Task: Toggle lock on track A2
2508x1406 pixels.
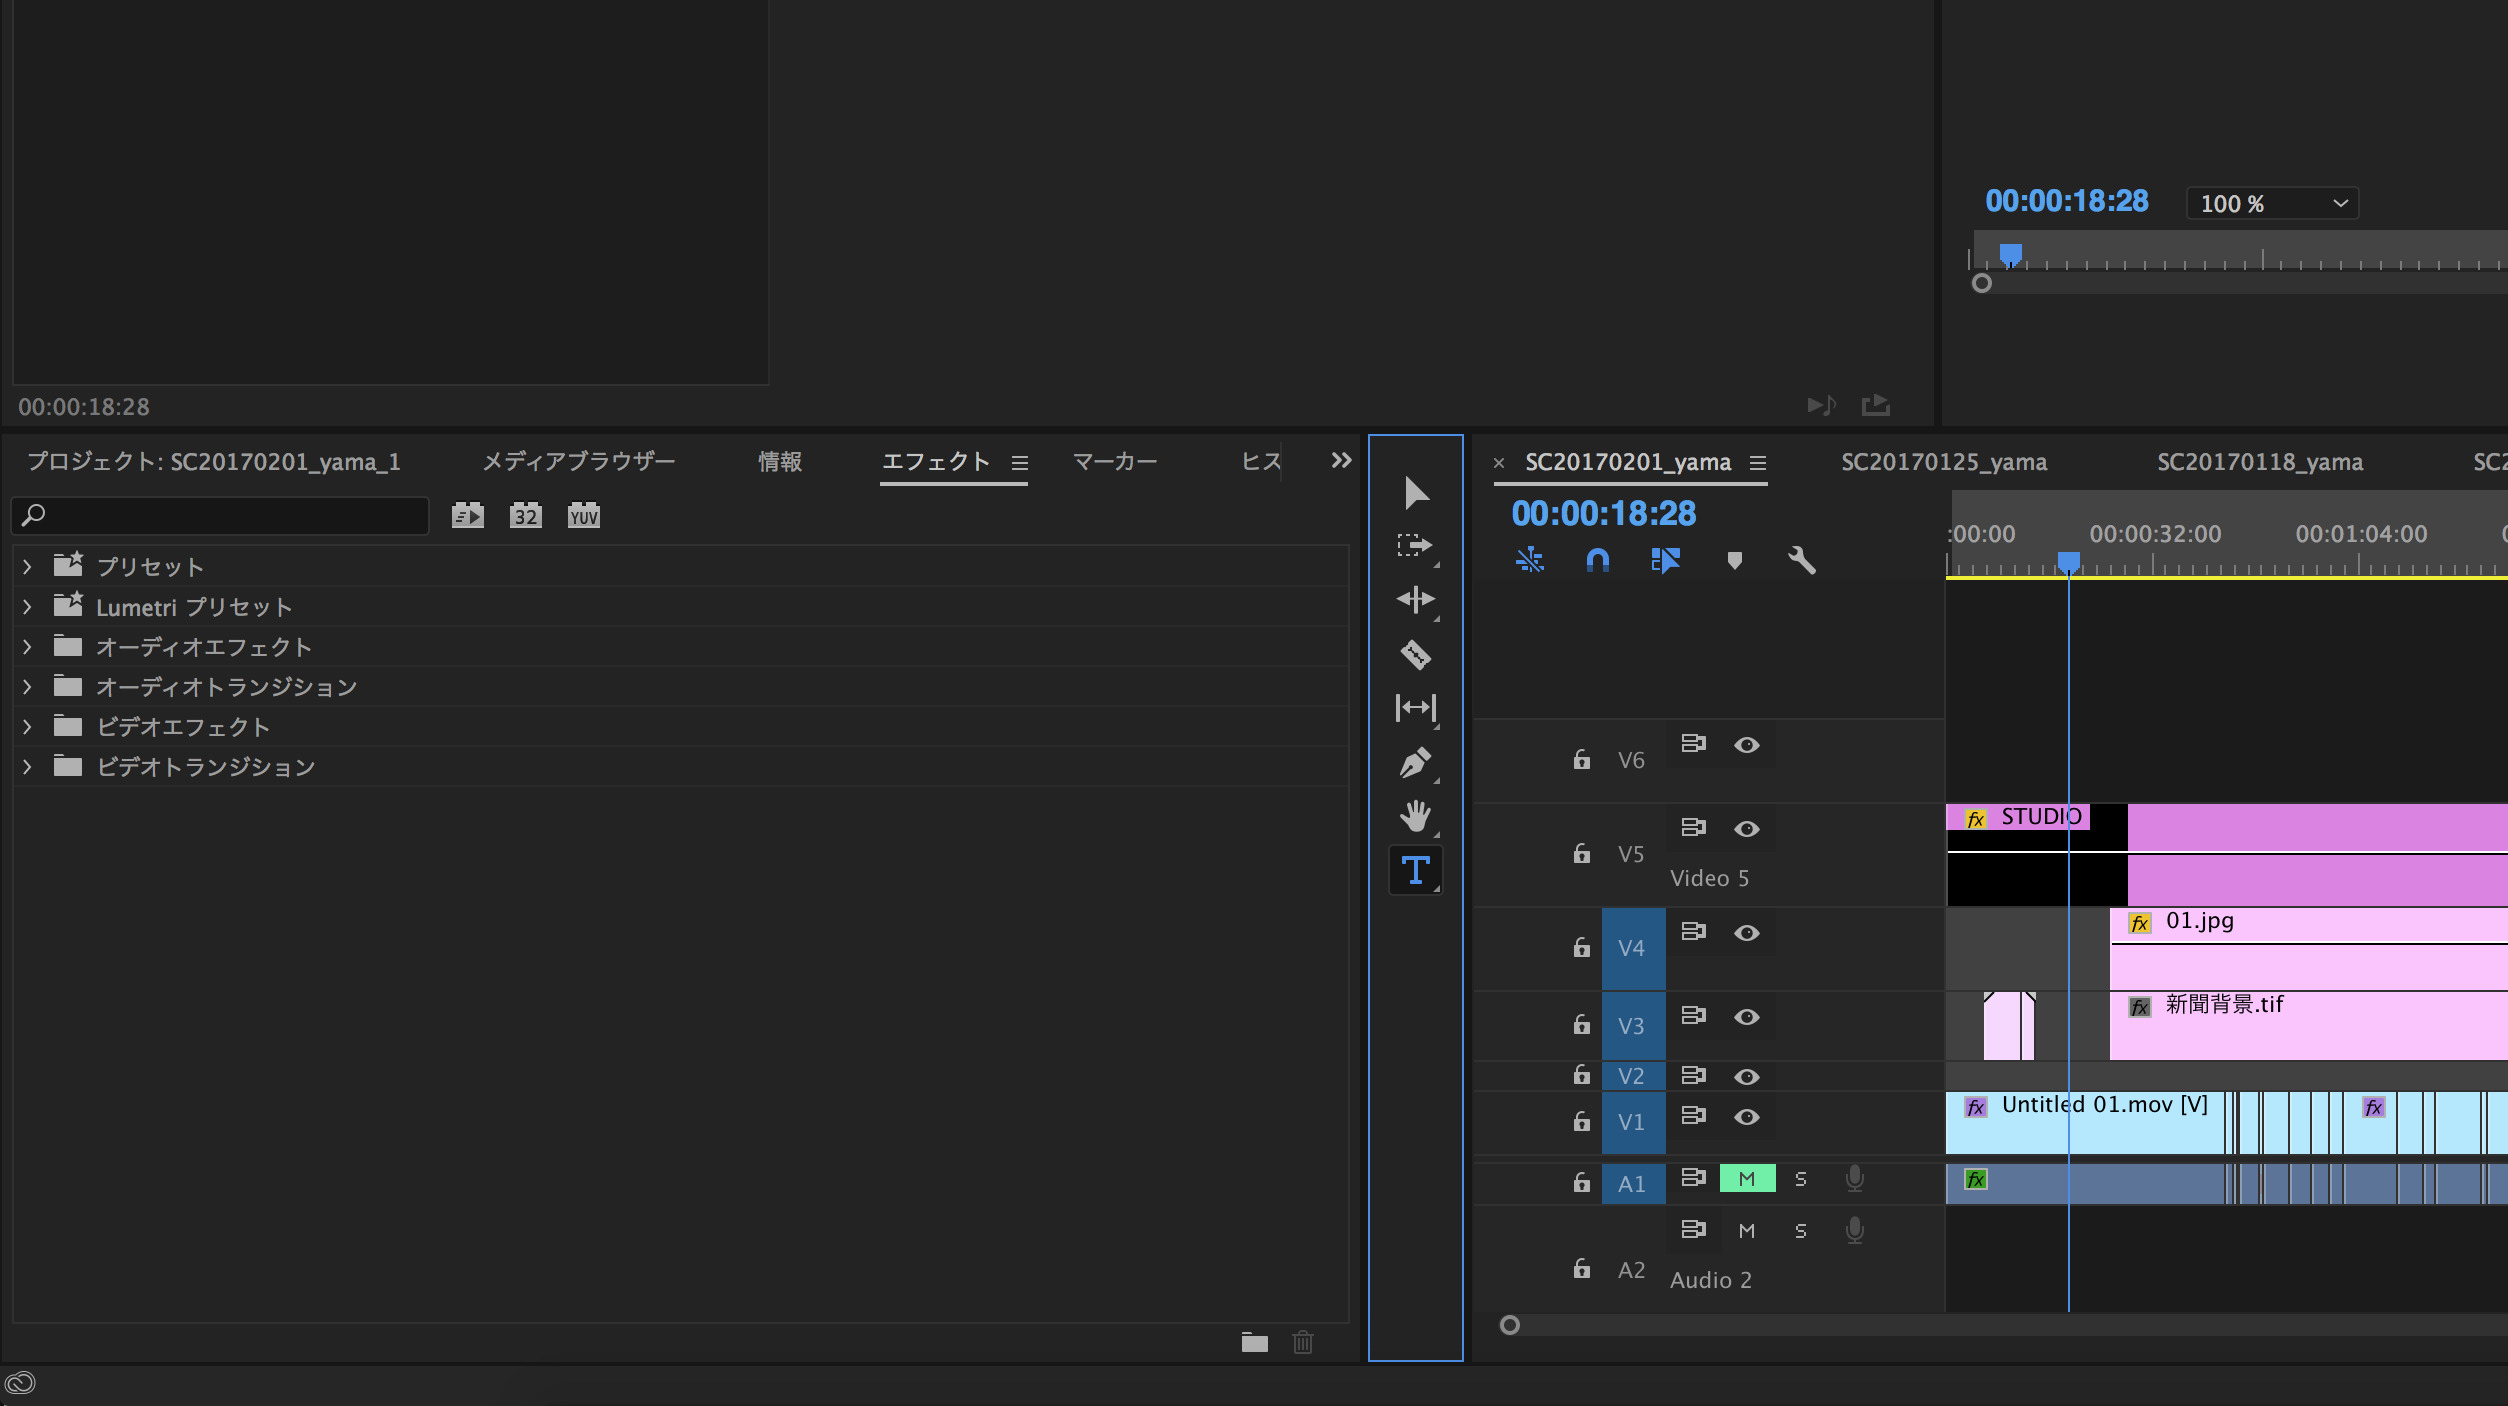Action: pos(1581,1268)
